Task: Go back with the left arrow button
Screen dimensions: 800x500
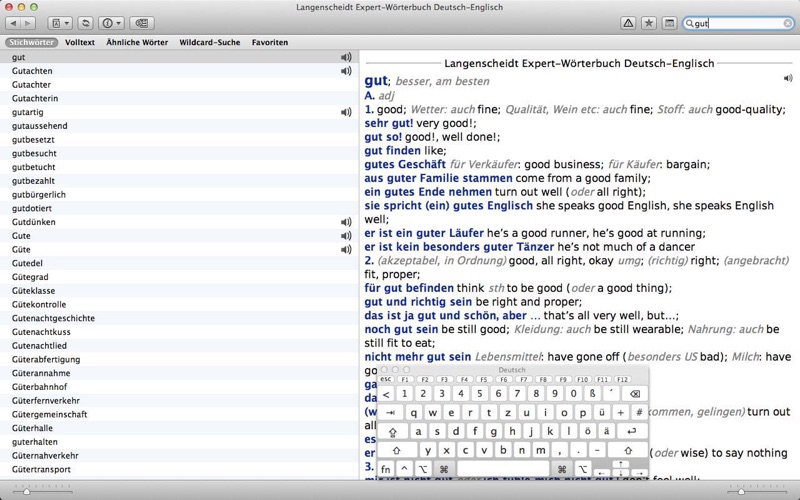Action: [13, 23]
